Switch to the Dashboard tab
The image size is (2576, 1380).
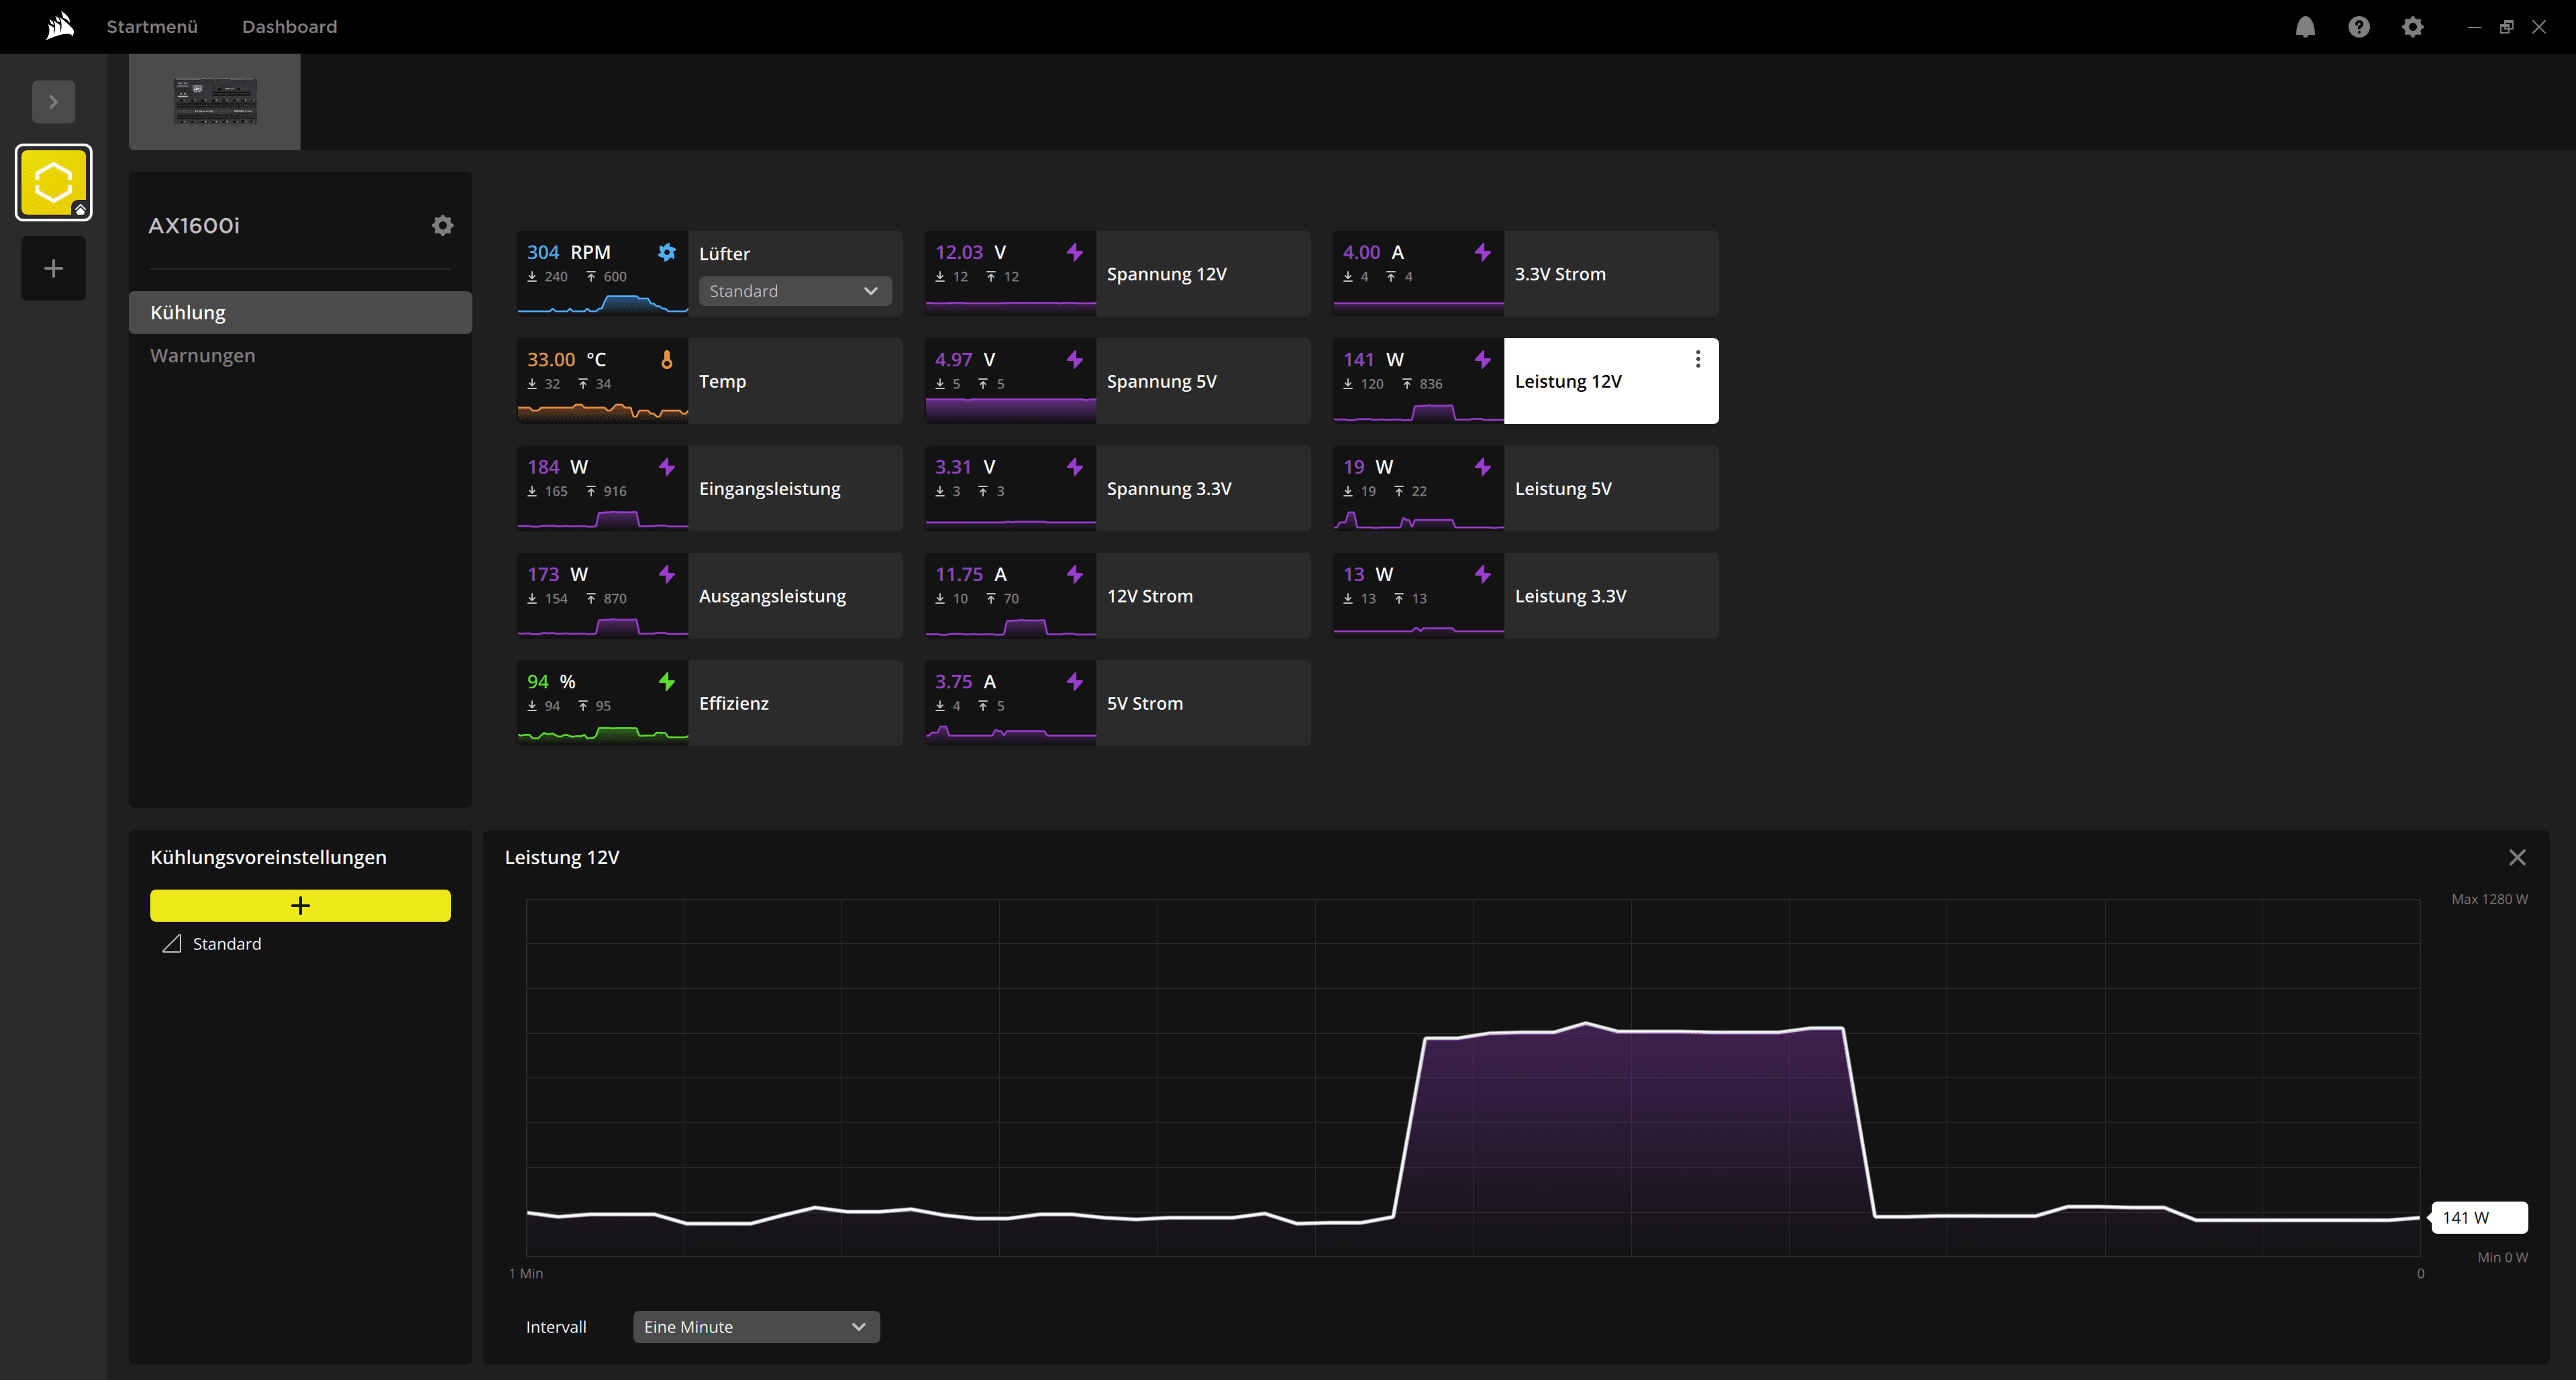(x=289, y=27)
